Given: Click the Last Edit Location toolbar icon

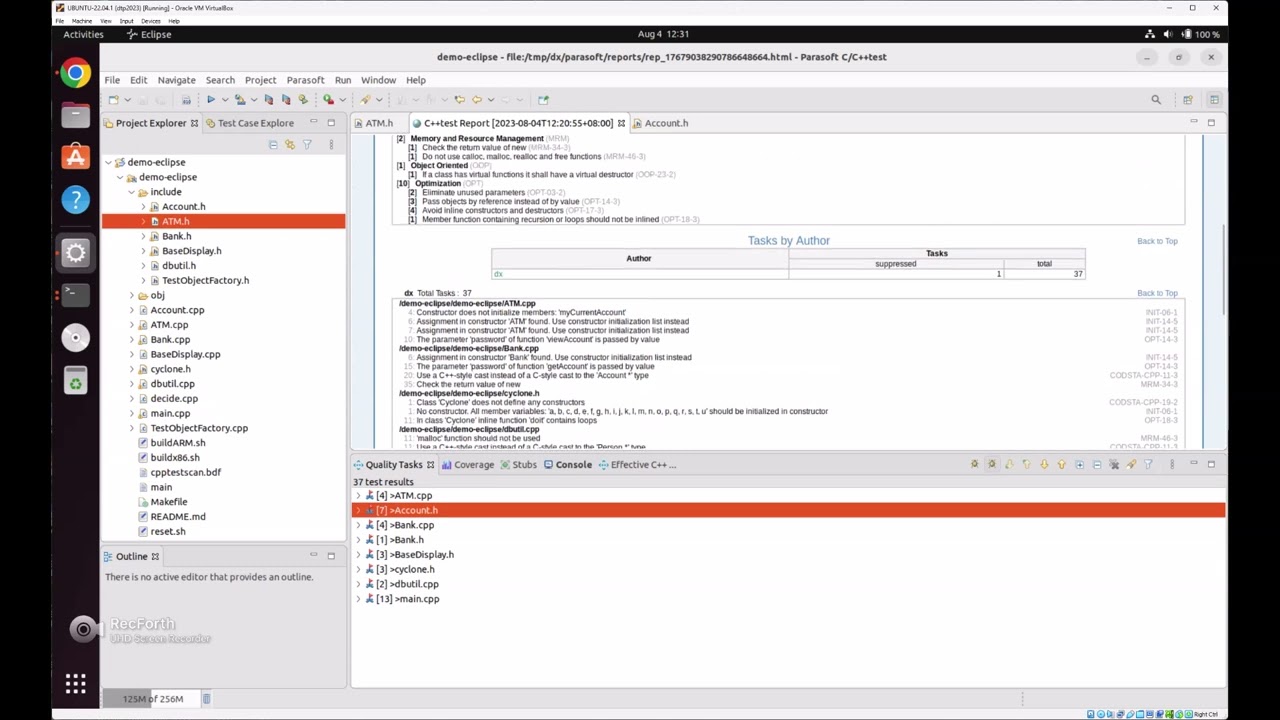Looking at the screenshot, I should click(x=459, y=100).
